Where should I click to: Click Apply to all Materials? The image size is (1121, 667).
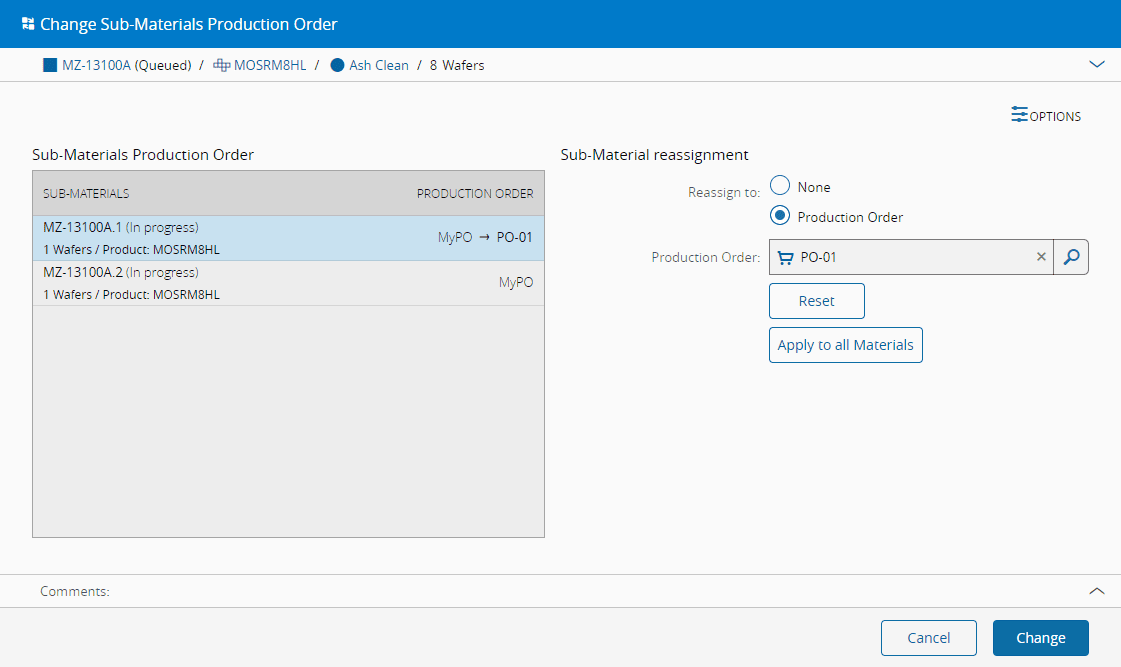(x=845, y=345)
